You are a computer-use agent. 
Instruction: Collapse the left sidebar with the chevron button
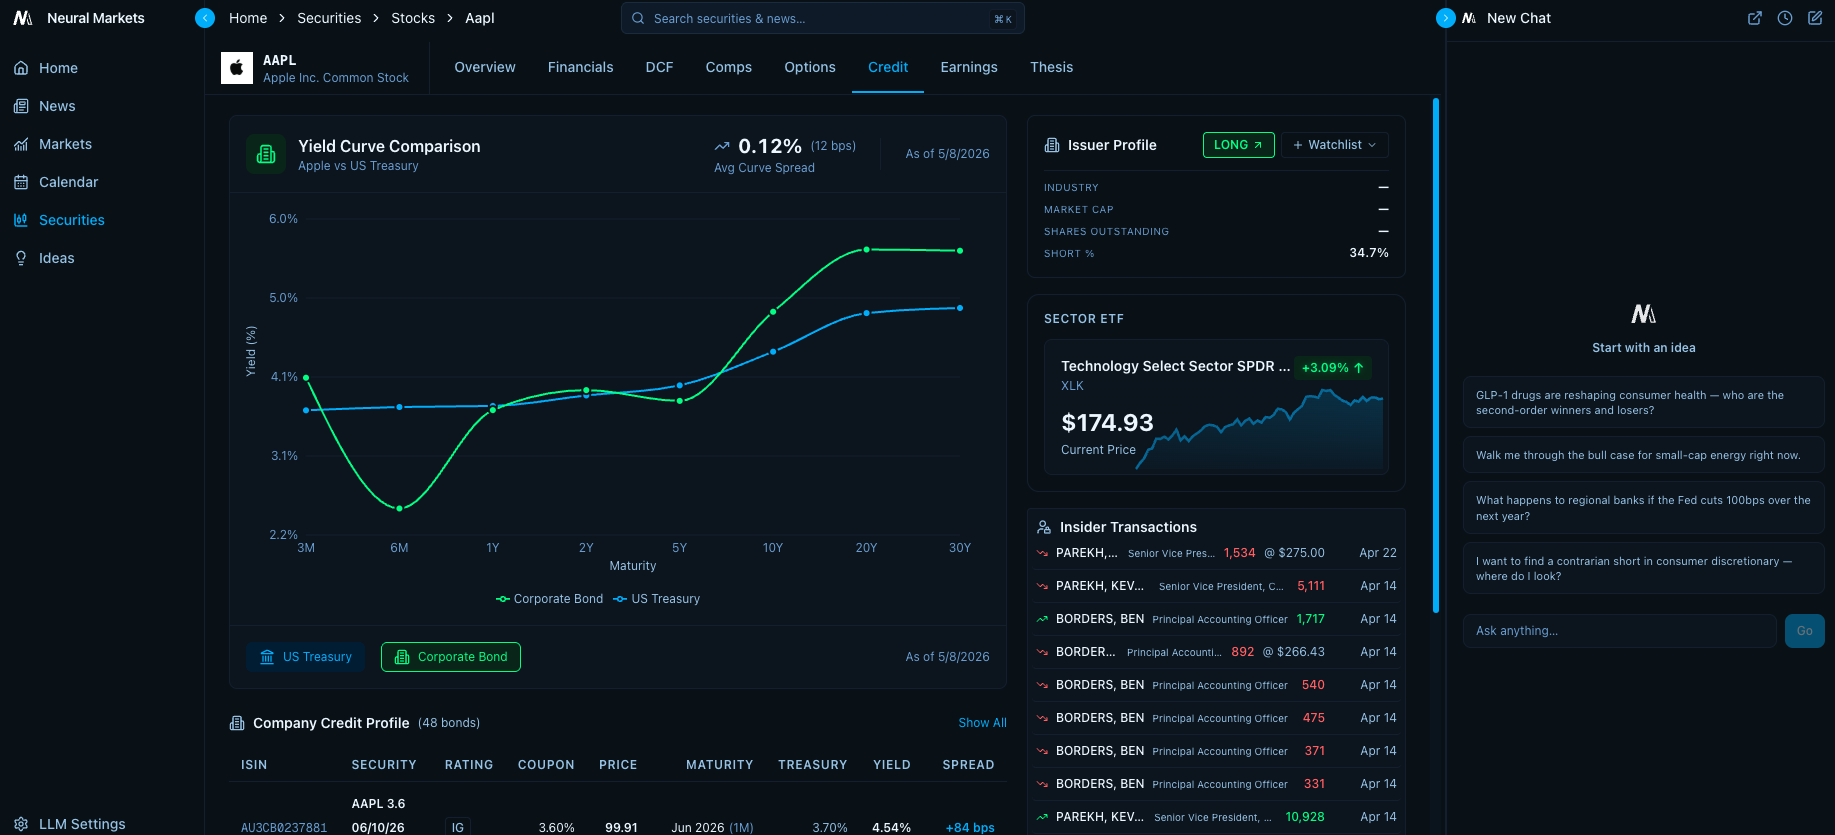tap(205, 18)
